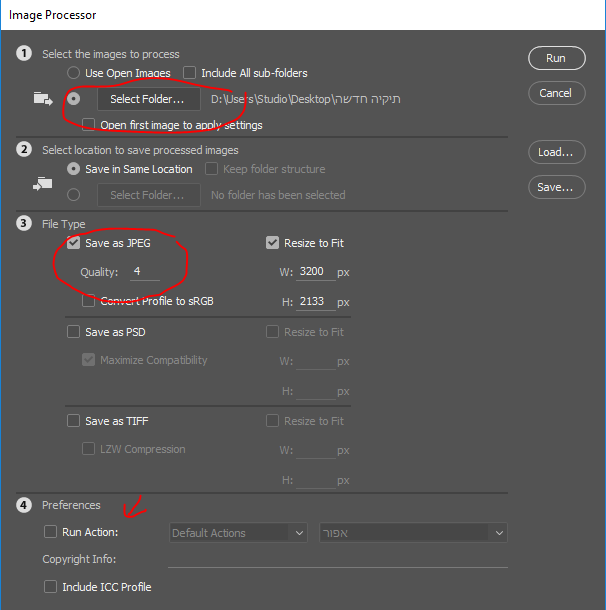Check Include All sub-folders

pos(190,73)
